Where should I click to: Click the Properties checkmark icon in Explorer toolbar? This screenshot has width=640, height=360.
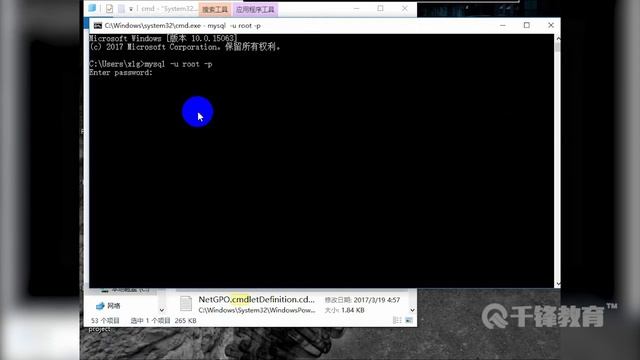click(x=109, y=9)
